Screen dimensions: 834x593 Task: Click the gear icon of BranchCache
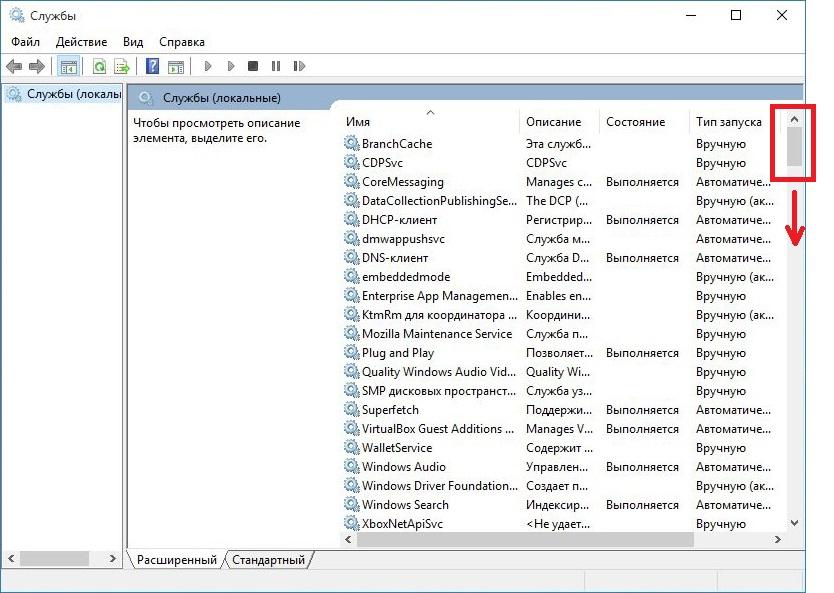pos(351,143)
